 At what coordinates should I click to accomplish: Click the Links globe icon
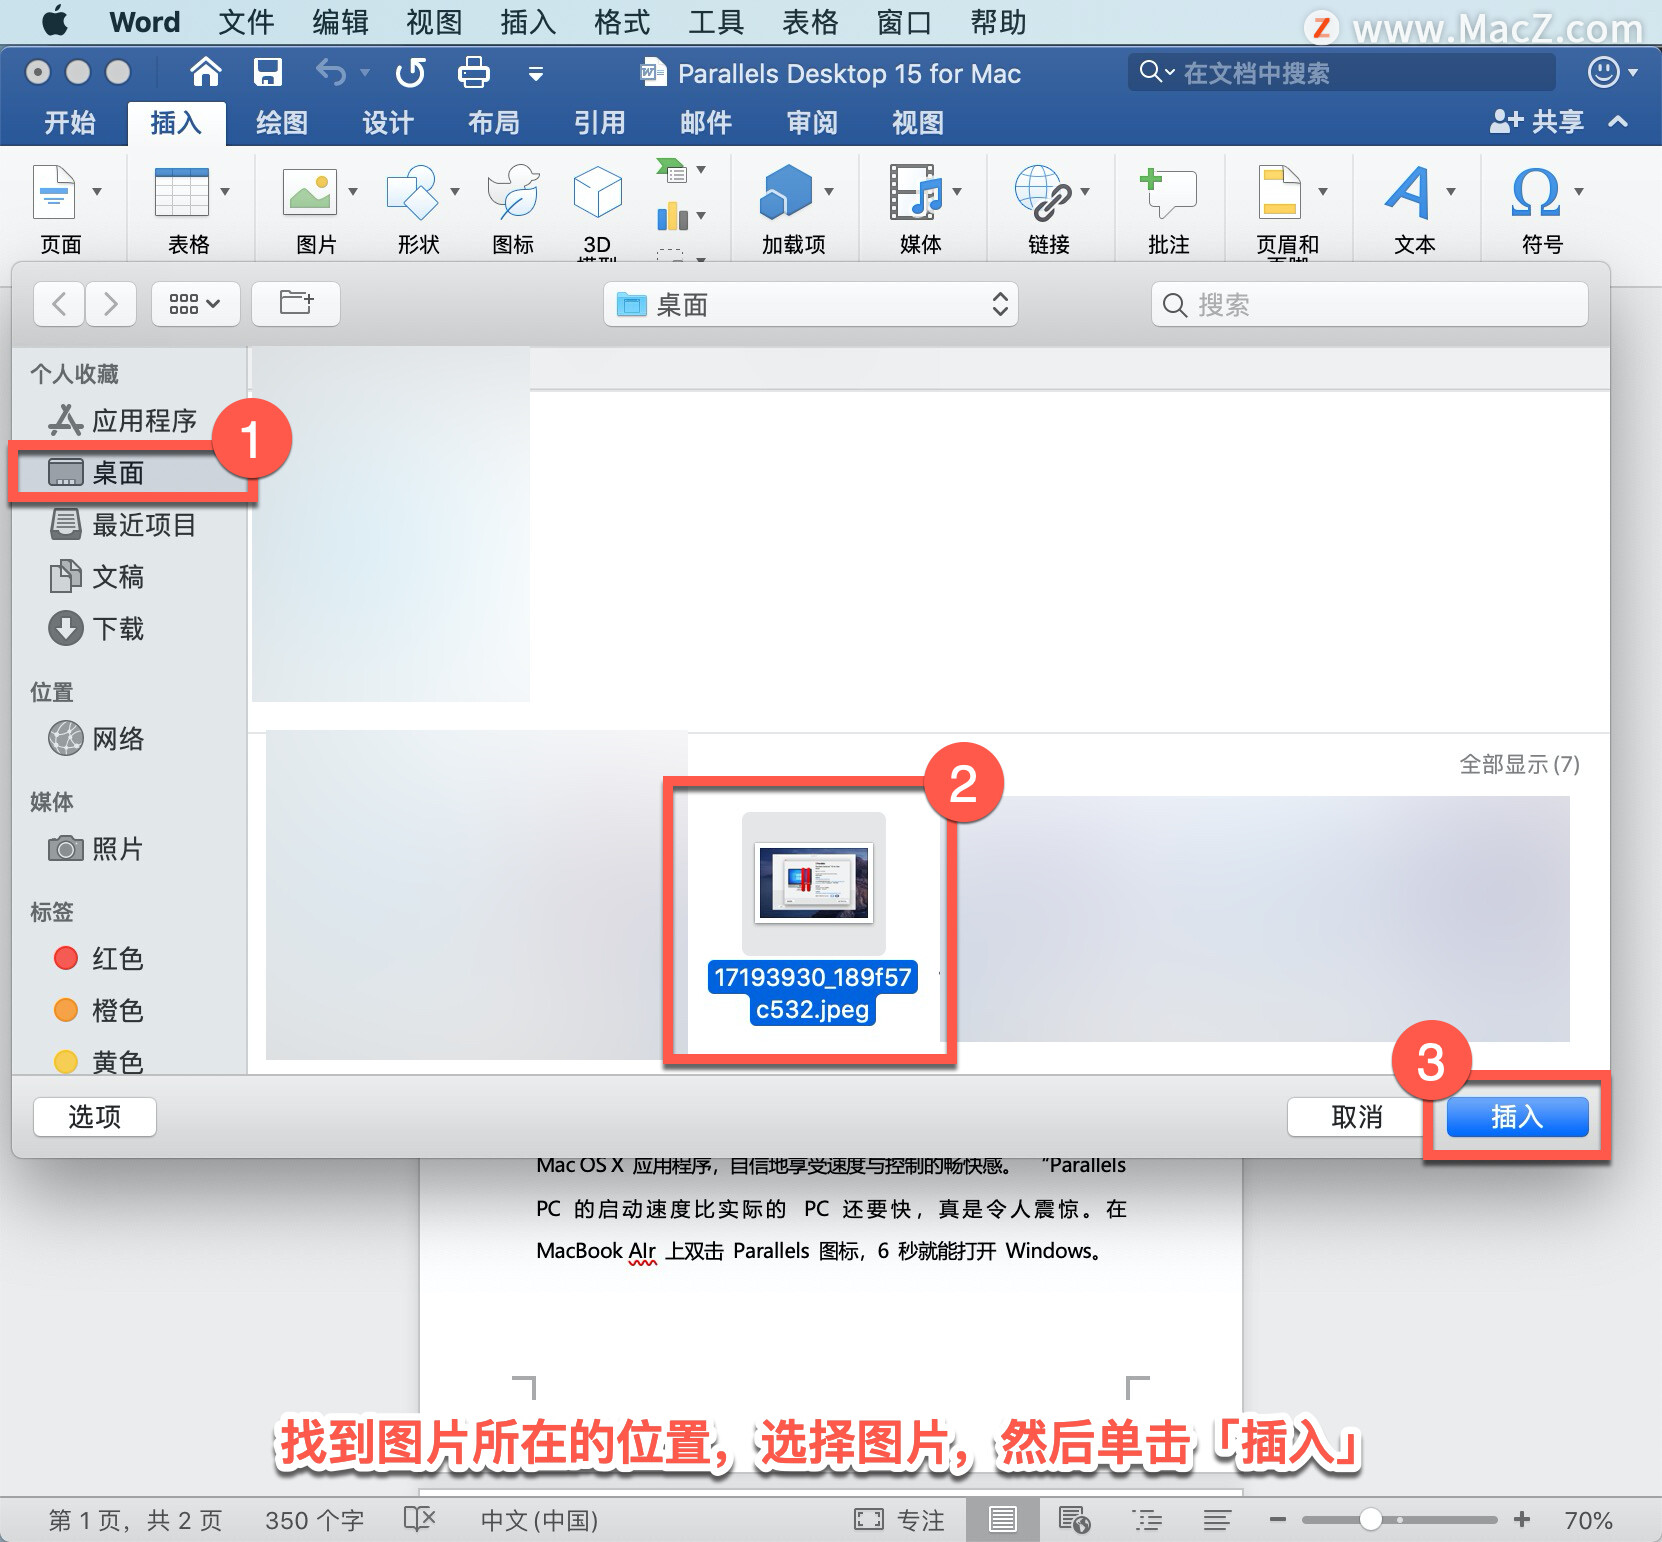1043,192
